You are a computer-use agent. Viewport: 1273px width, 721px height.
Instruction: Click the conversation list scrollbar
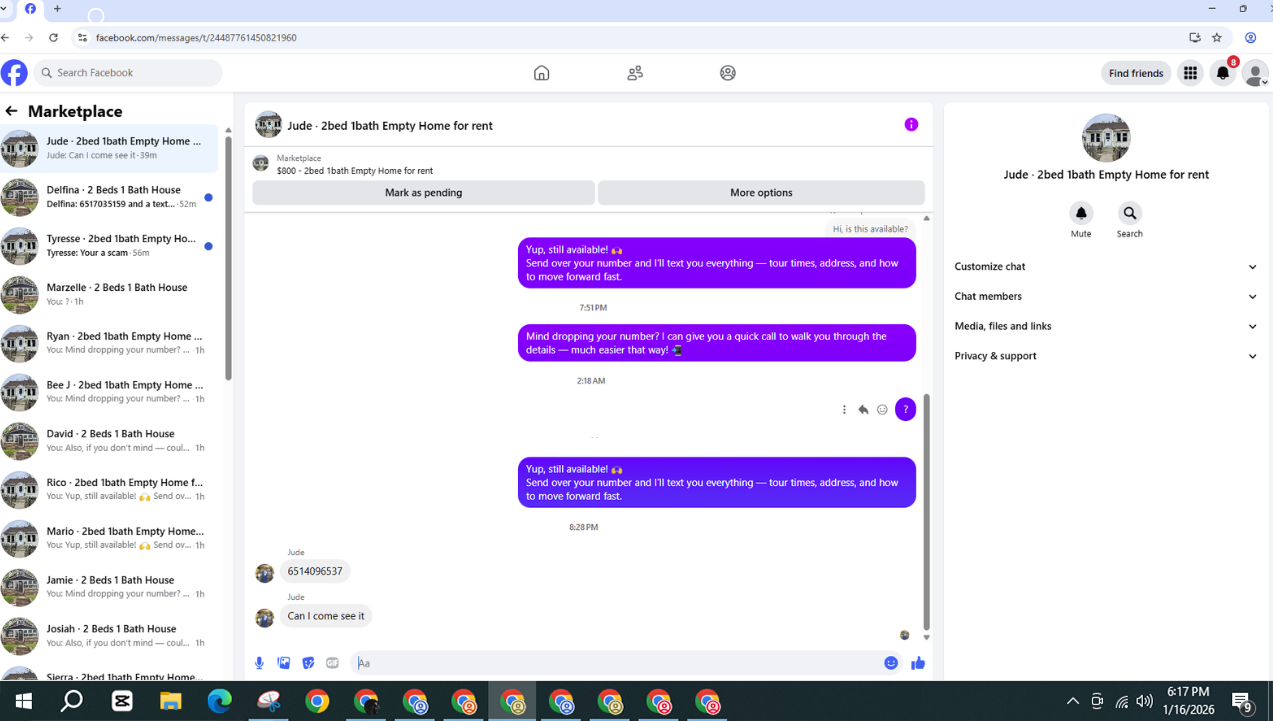[228, 258]
